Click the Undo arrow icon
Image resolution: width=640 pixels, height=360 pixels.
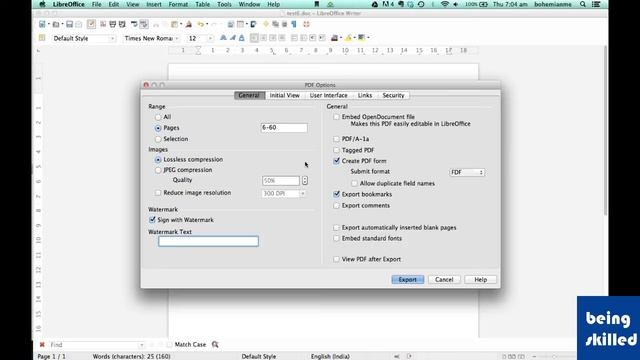(200, 24)
